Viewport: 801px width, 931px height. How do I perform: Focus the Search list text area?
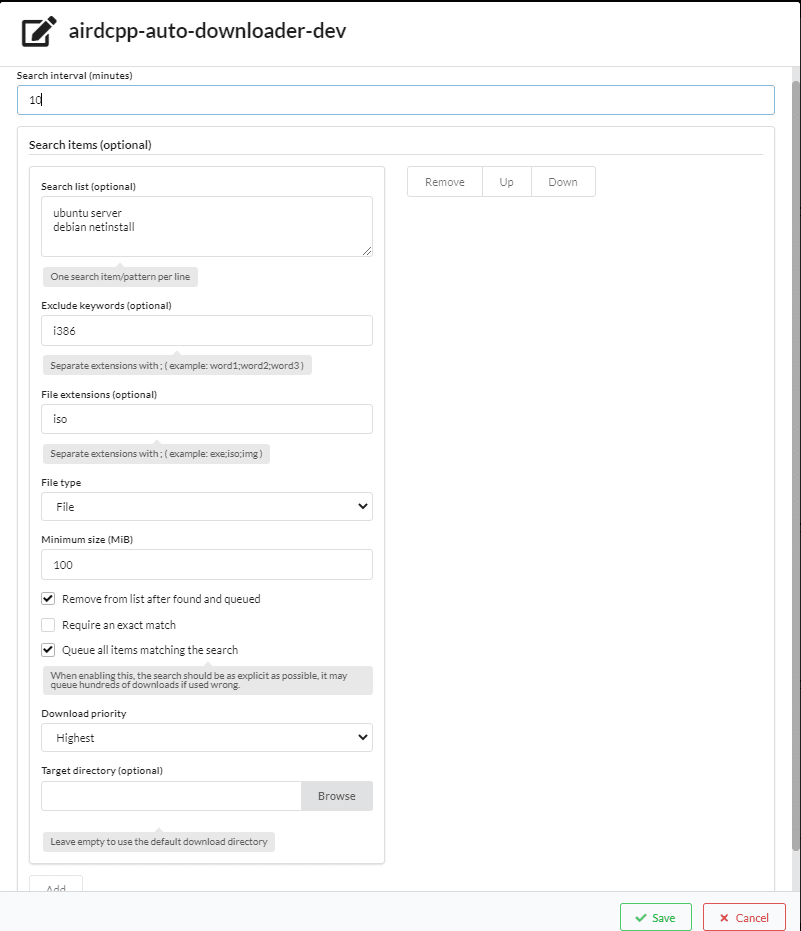(x=206, y=226)
